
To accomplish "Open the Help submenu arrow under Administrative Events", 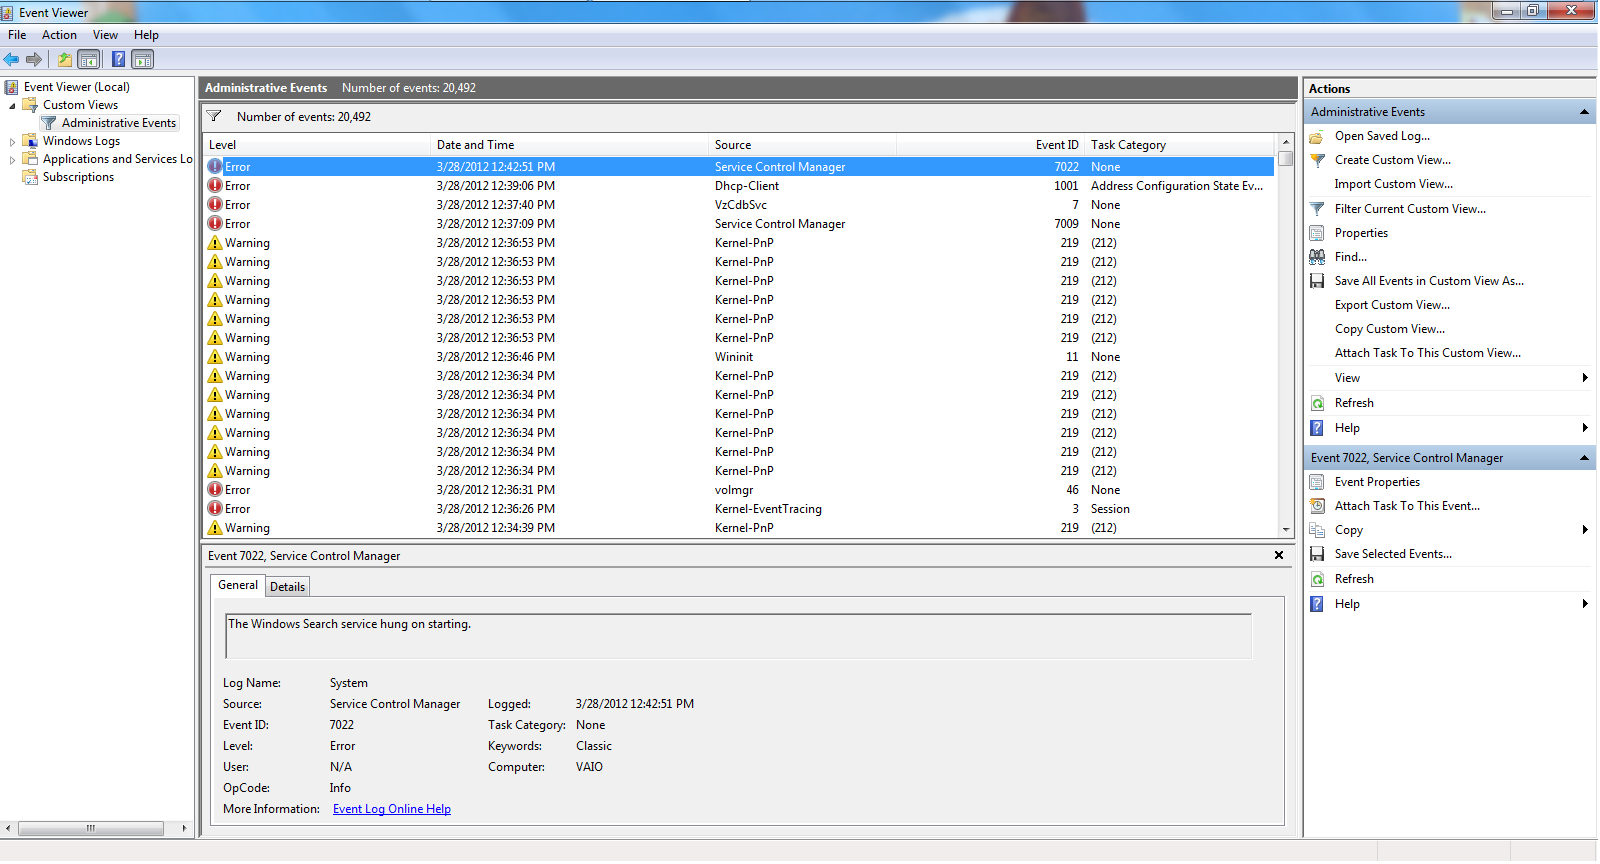I will (1585, 428).
